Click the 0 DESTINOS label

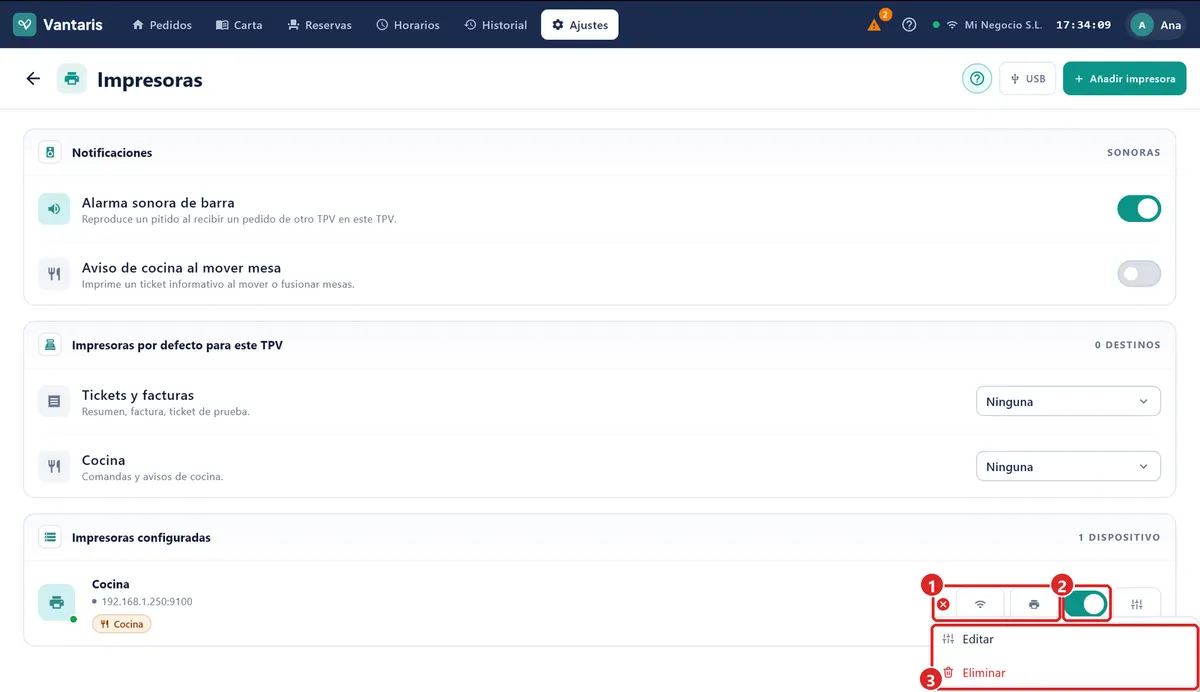click(x=1128, y=345)
